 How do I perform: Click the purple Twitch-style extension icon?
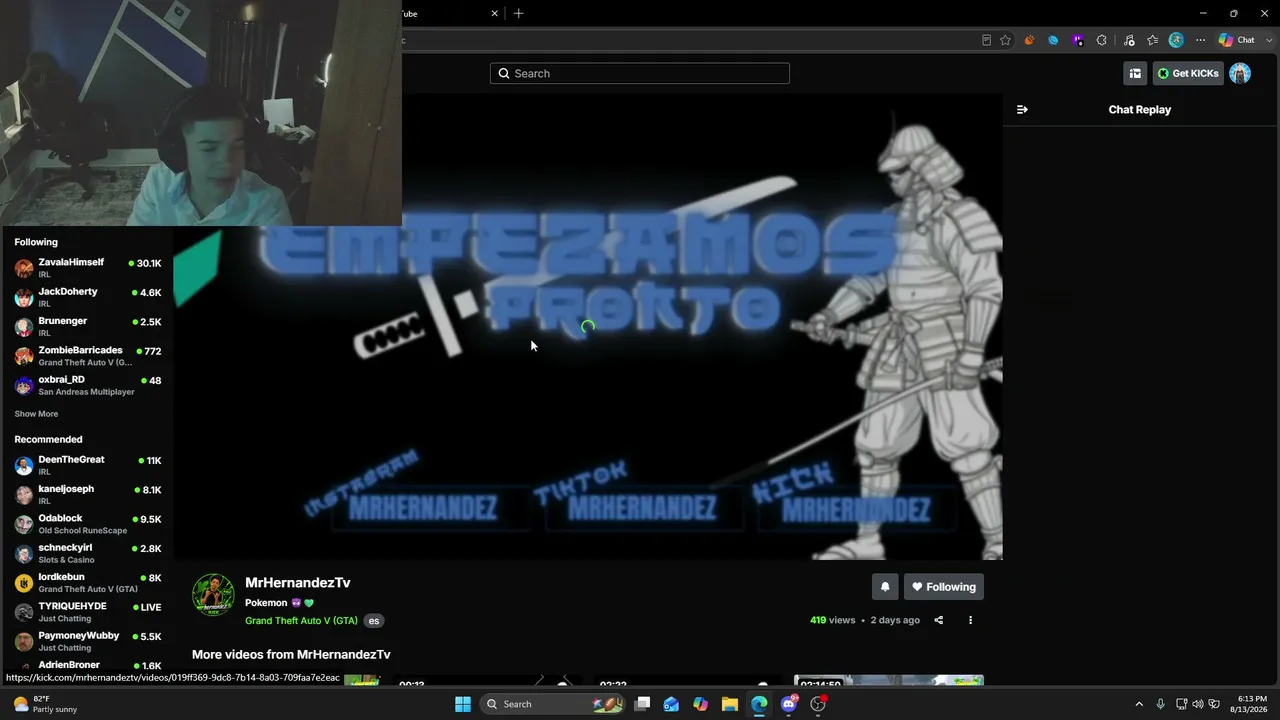click(x=1077, y=40)
